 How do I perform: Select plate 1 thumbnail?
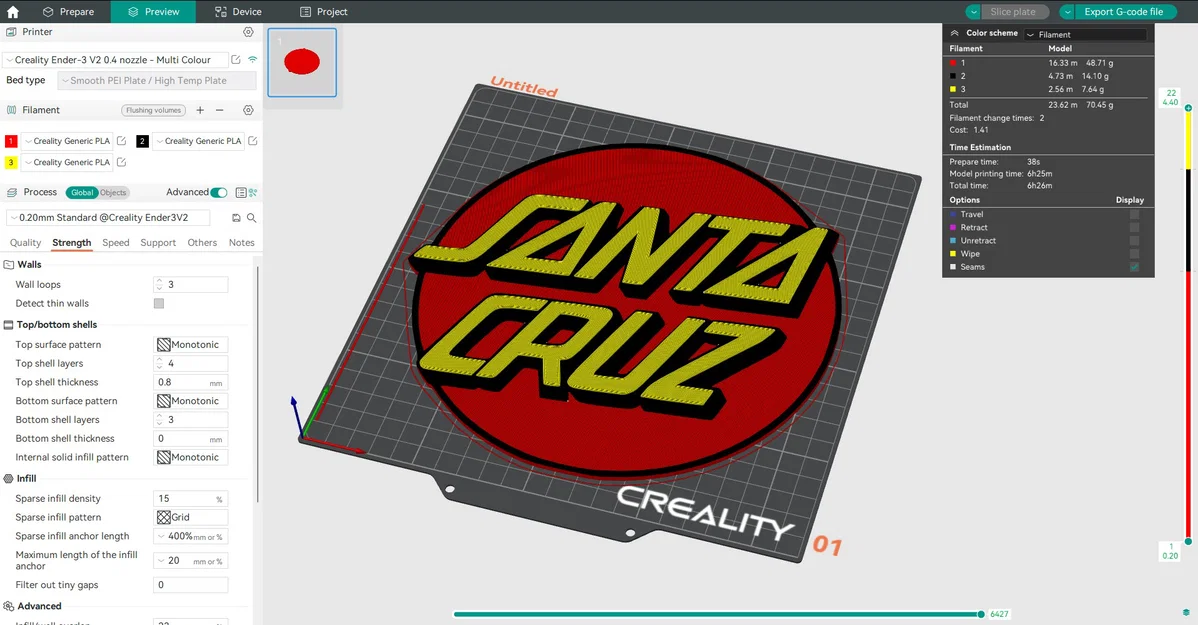[302, 63]
